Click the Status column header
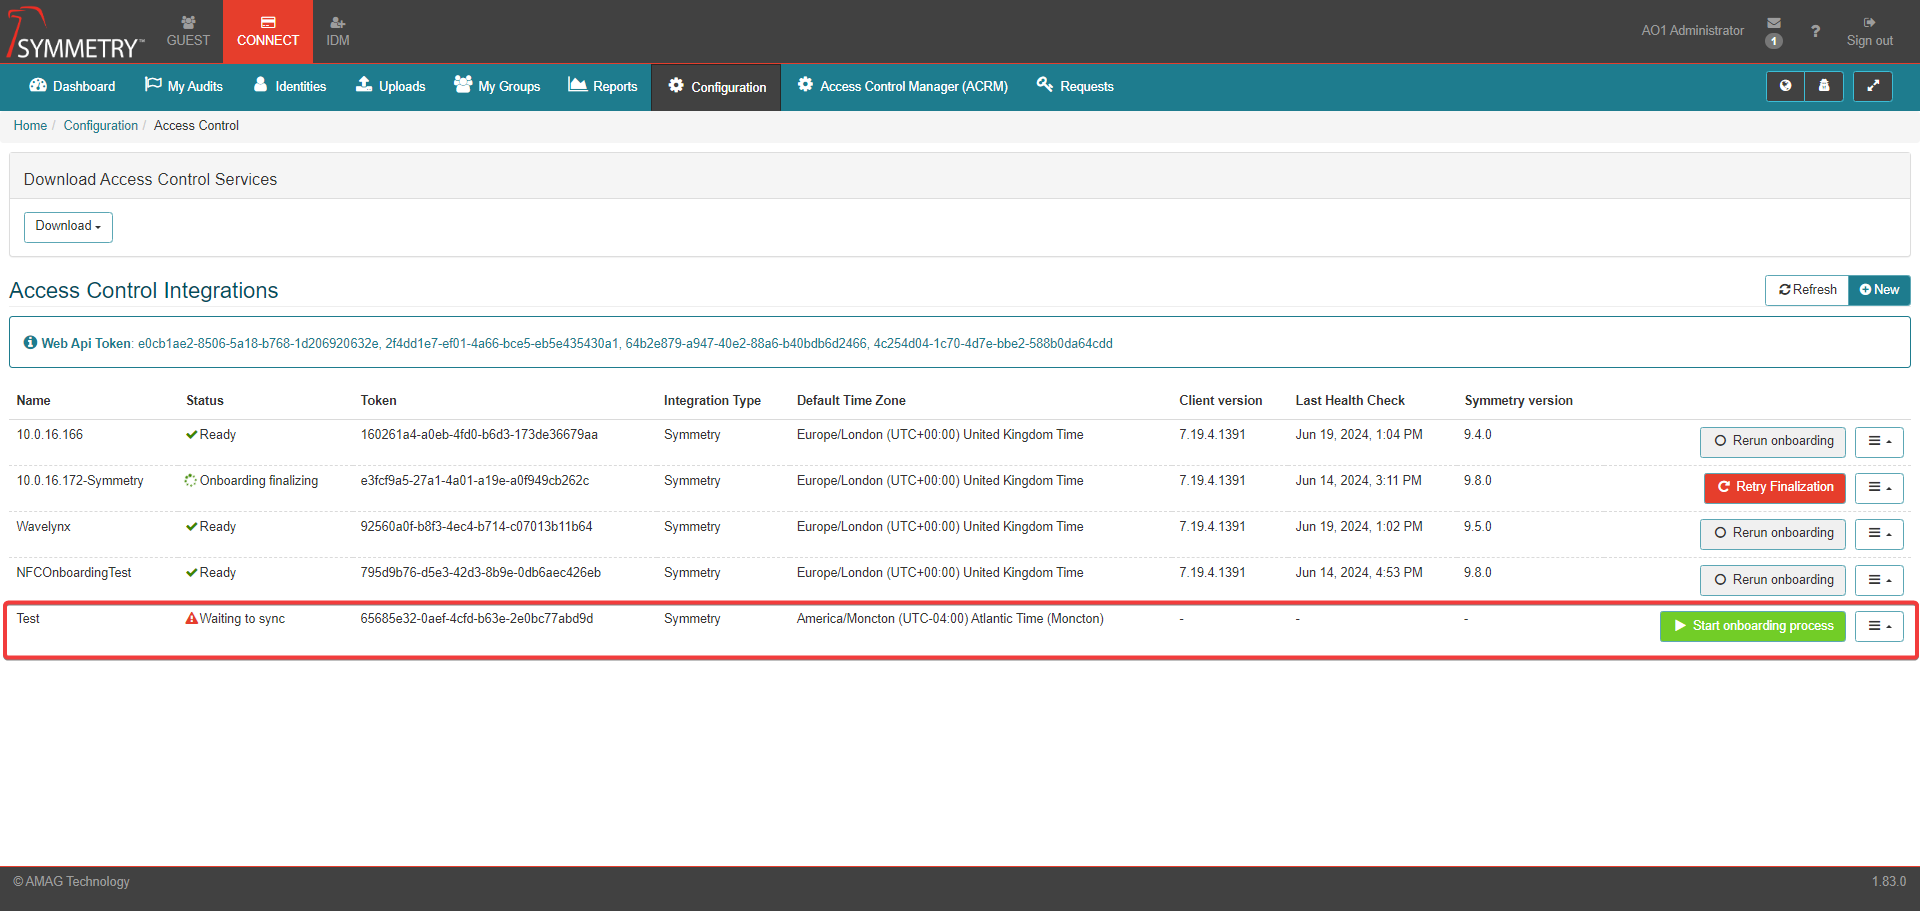Screen dimensions: 1920x911 coord(205,400)
